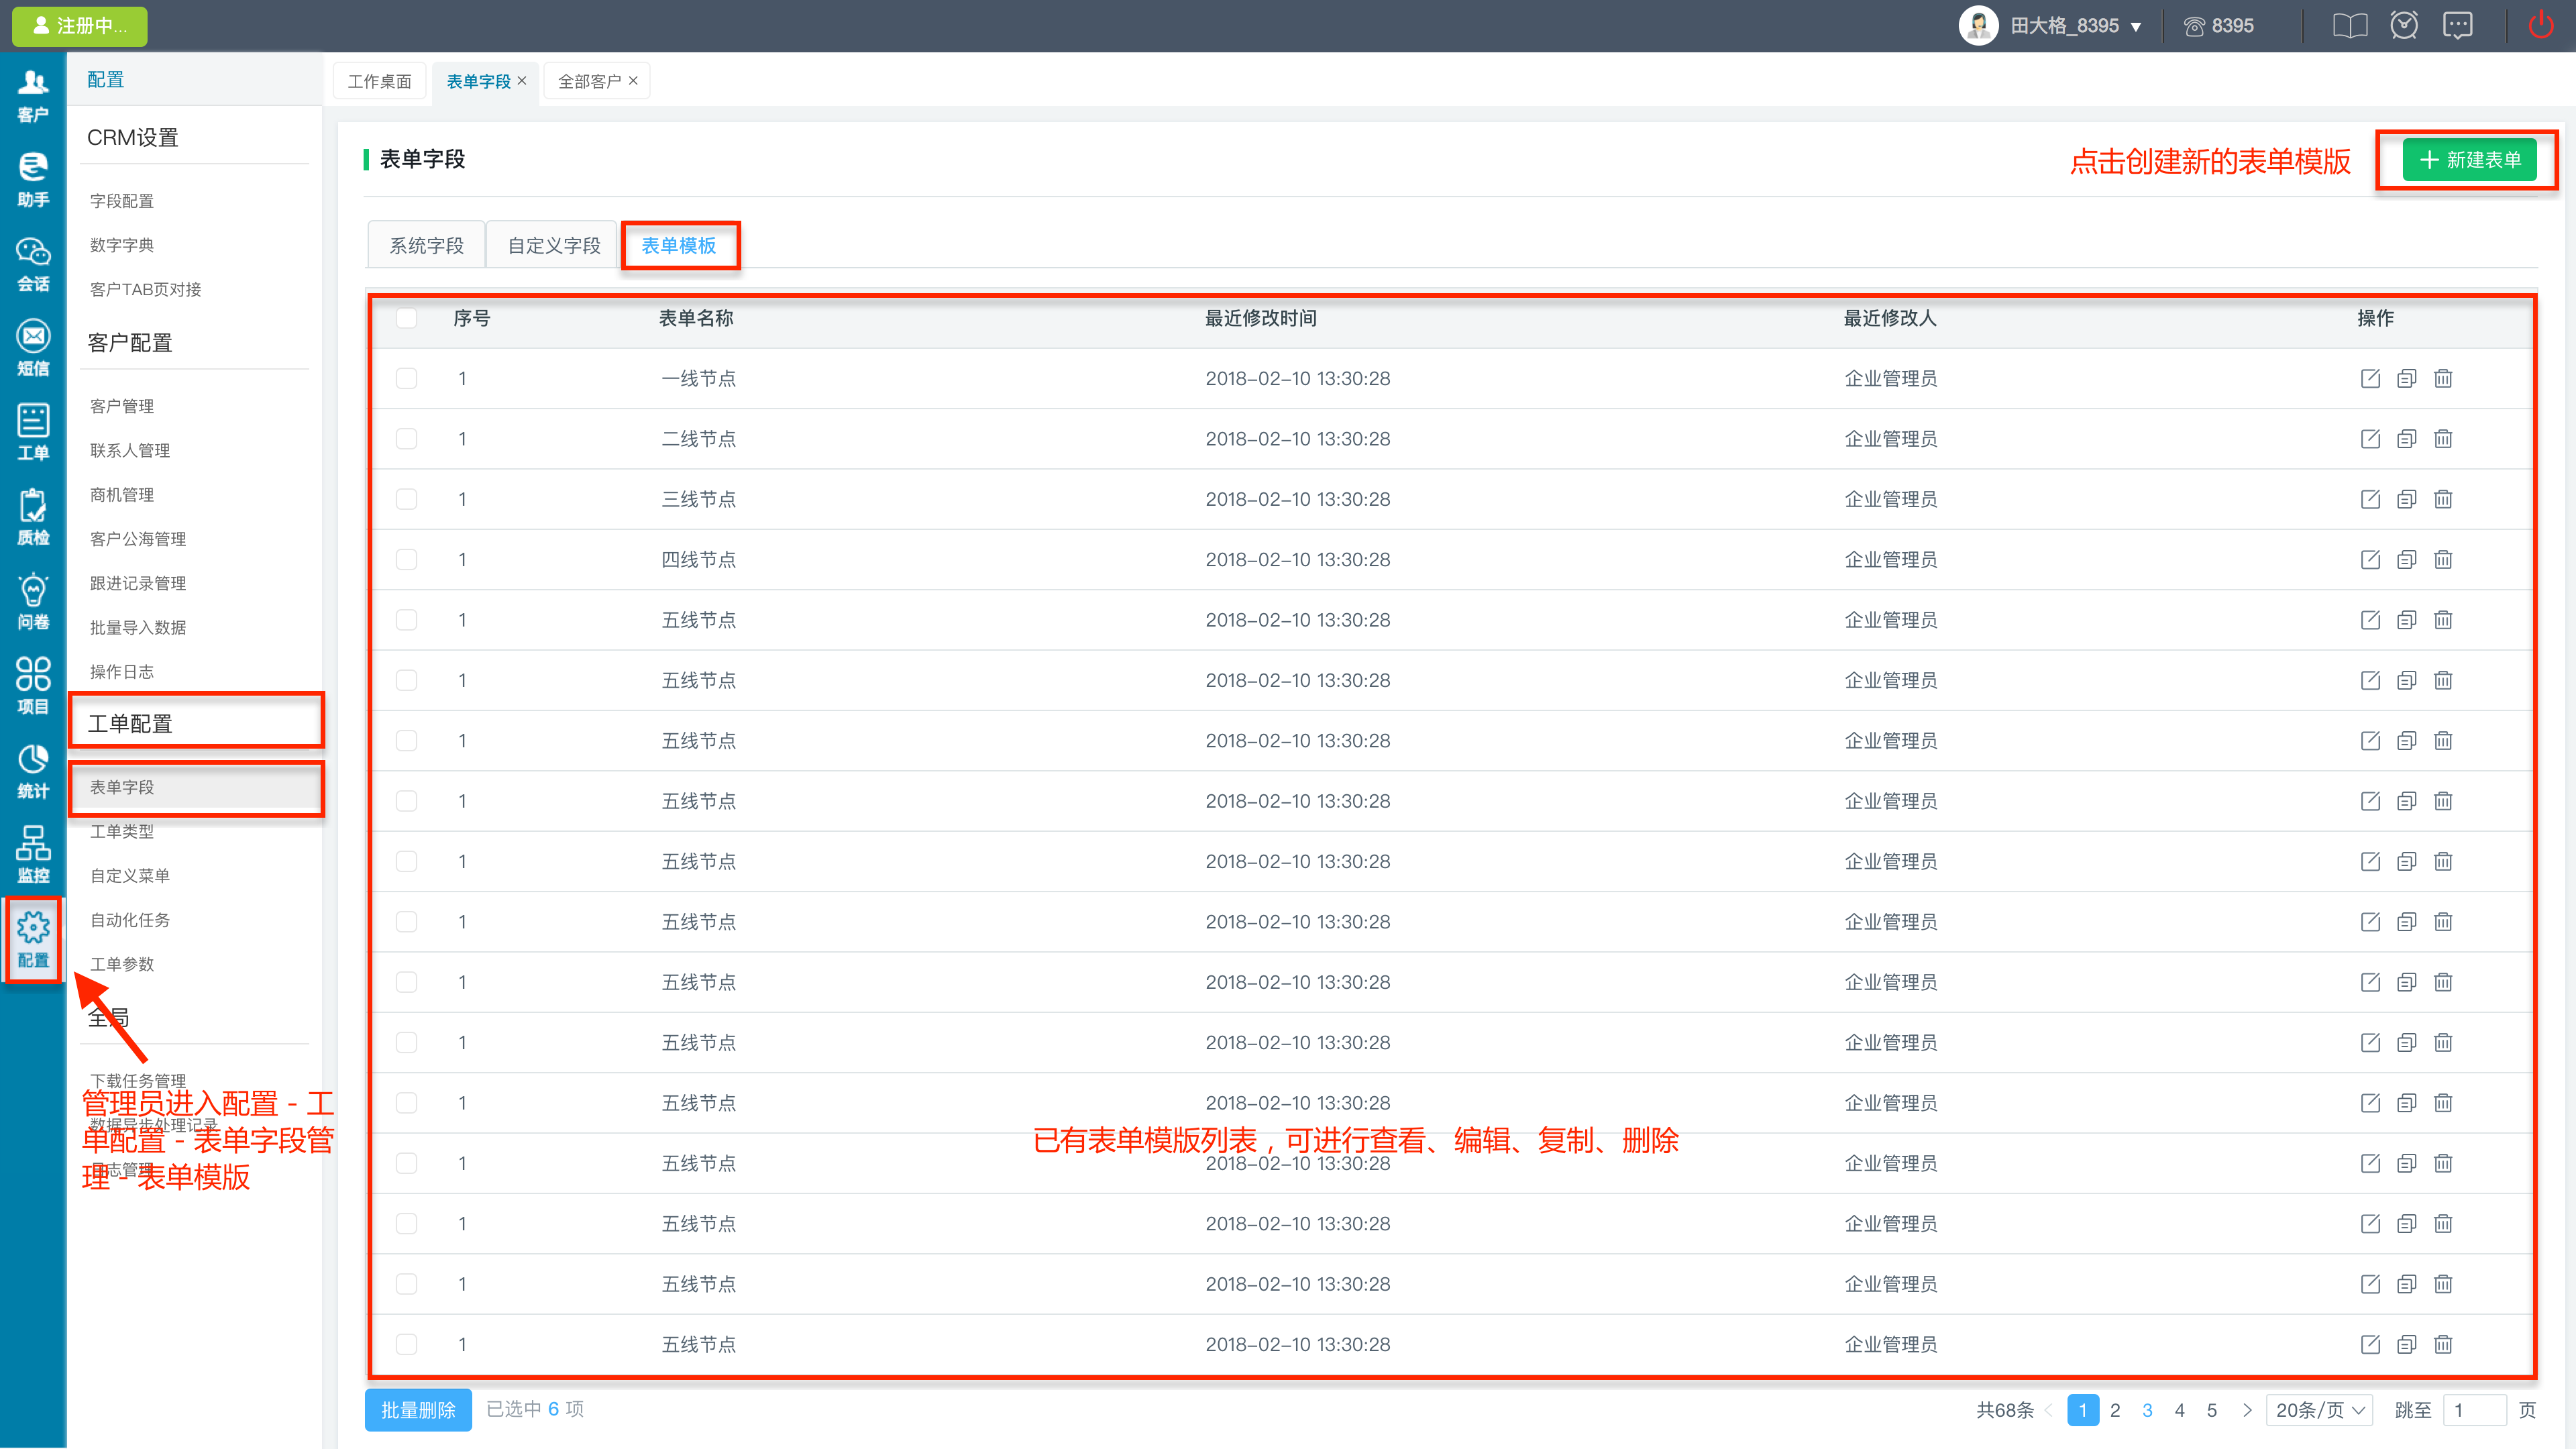The width and height of the screenshot is (2576, 1449).
Task: Go to page 3
Action: coord(2147,1410)
